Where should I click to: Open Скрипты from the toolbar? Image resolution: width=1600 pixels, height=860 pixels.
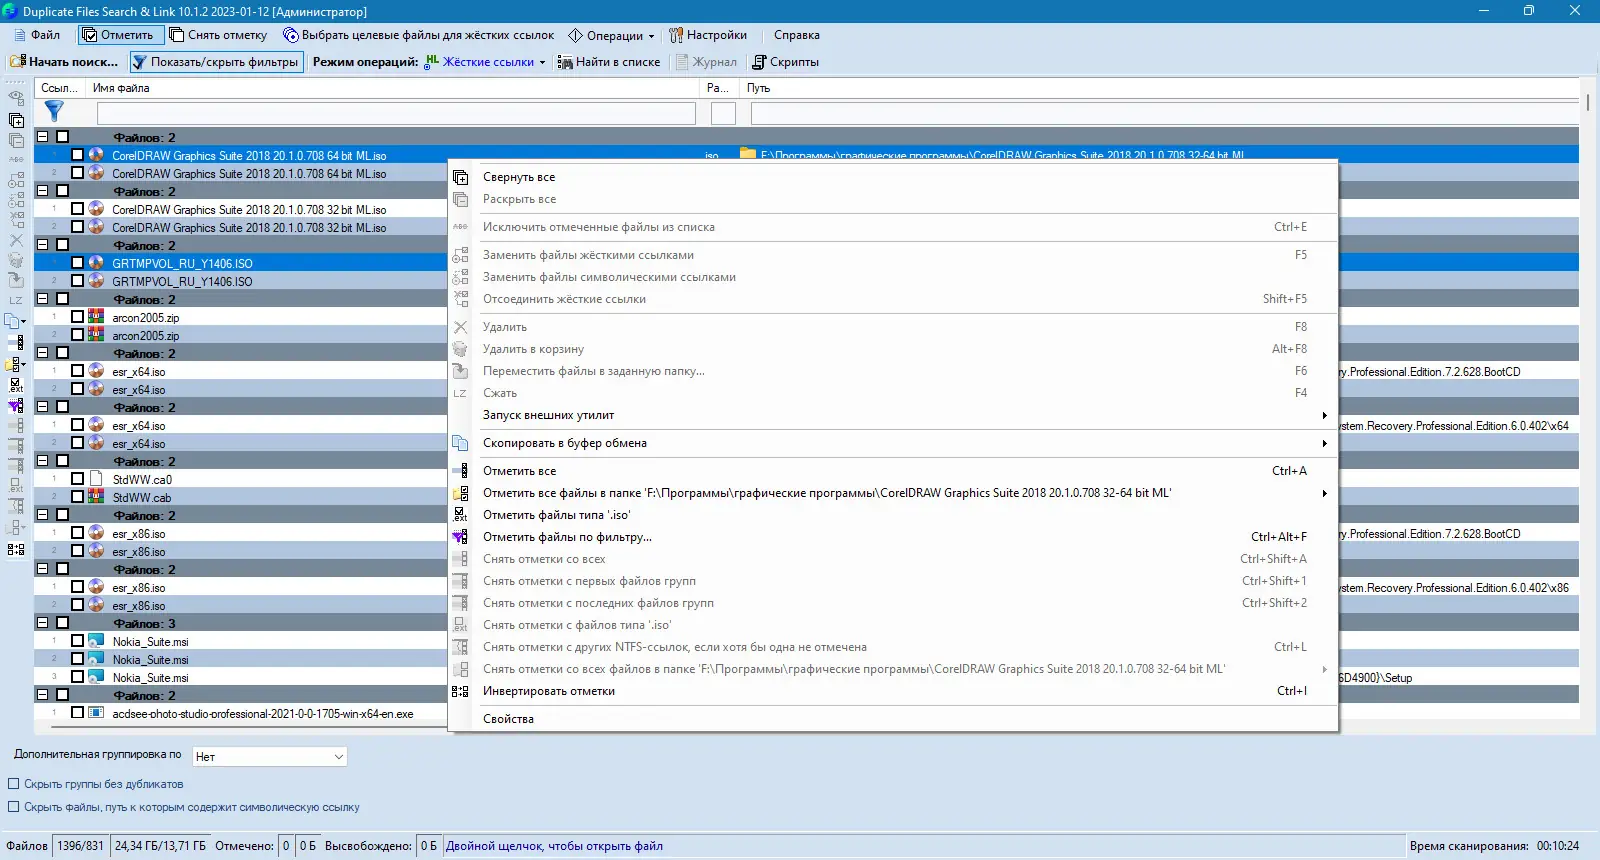[785, 62]
